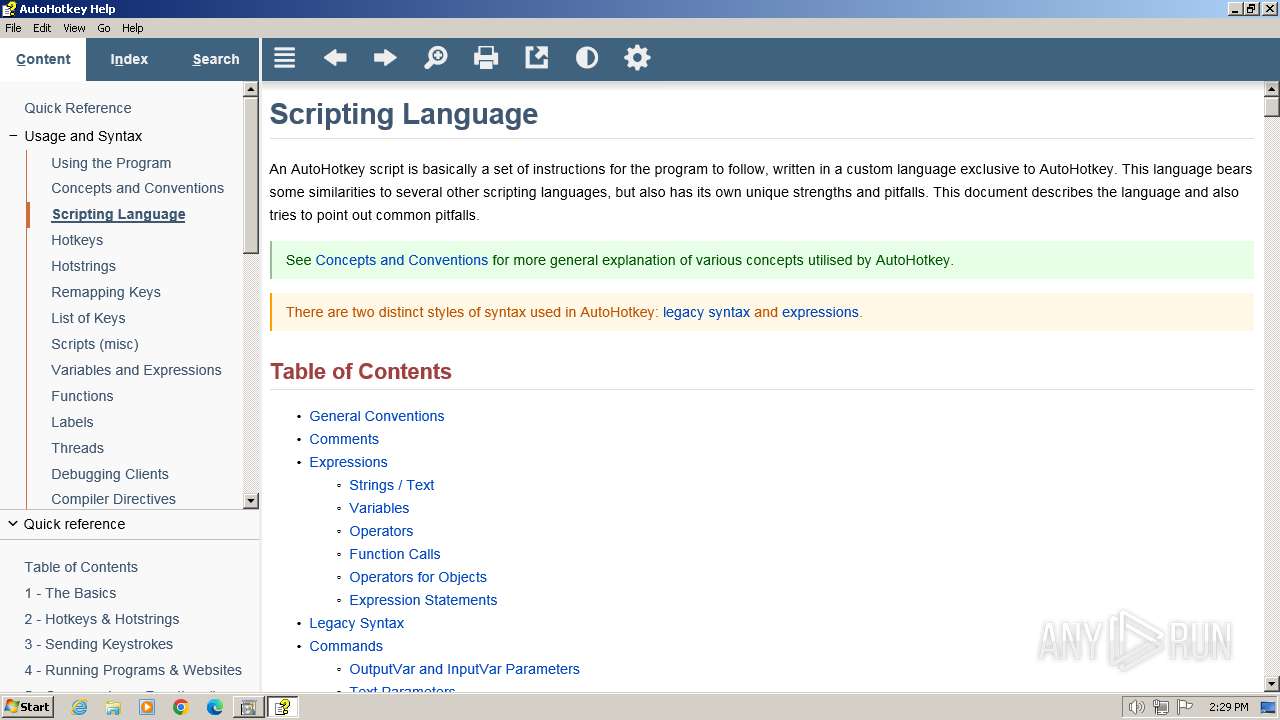Toggle the sidebar with the hamburger icon
The image size is (1280, 720).
(285, 58)
